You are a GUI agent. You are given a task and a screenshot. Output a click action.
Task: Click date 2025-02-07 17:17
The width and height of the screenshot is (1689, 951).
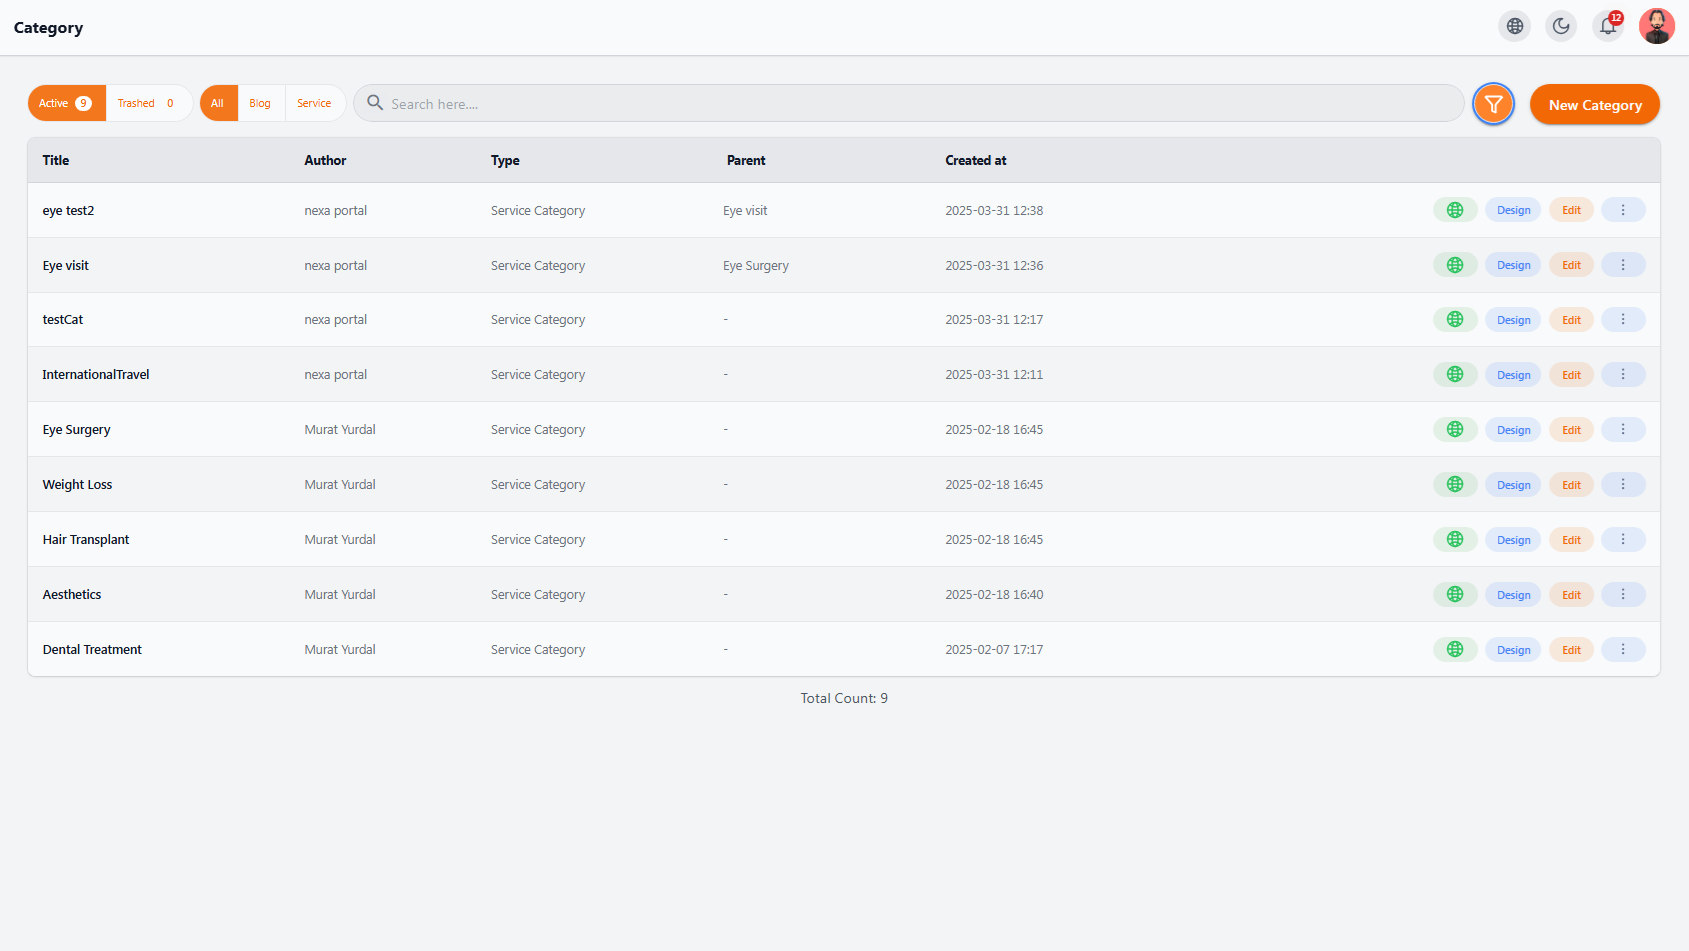pyautogui.click(x=994, y=649)
